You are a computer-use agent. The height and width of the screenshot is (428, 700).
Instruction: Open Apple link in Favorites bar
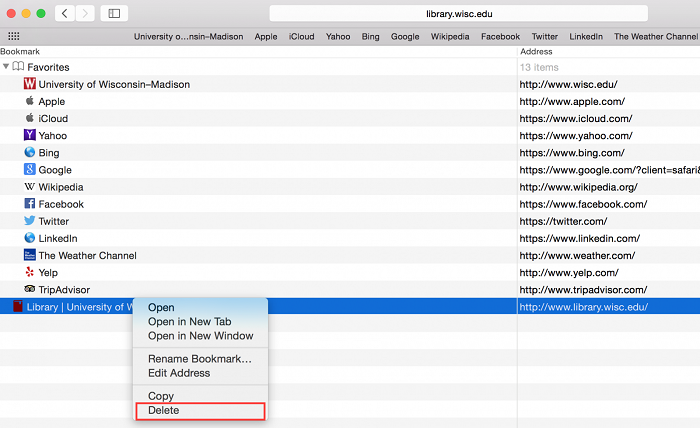266,37
